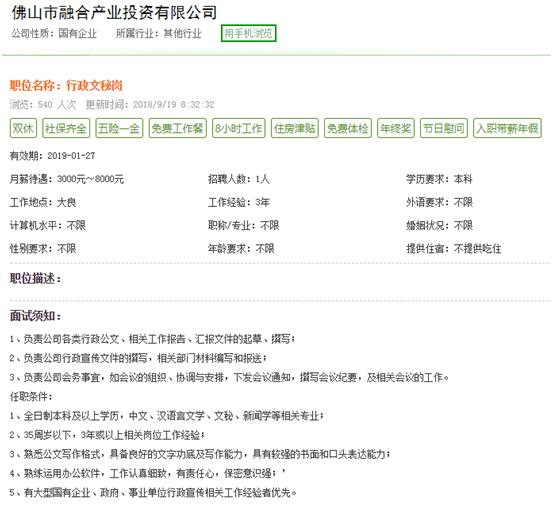Select the 入职带薪年假 benefit tag
This screenshot has height=516, width=553.
tap(507, 128)
